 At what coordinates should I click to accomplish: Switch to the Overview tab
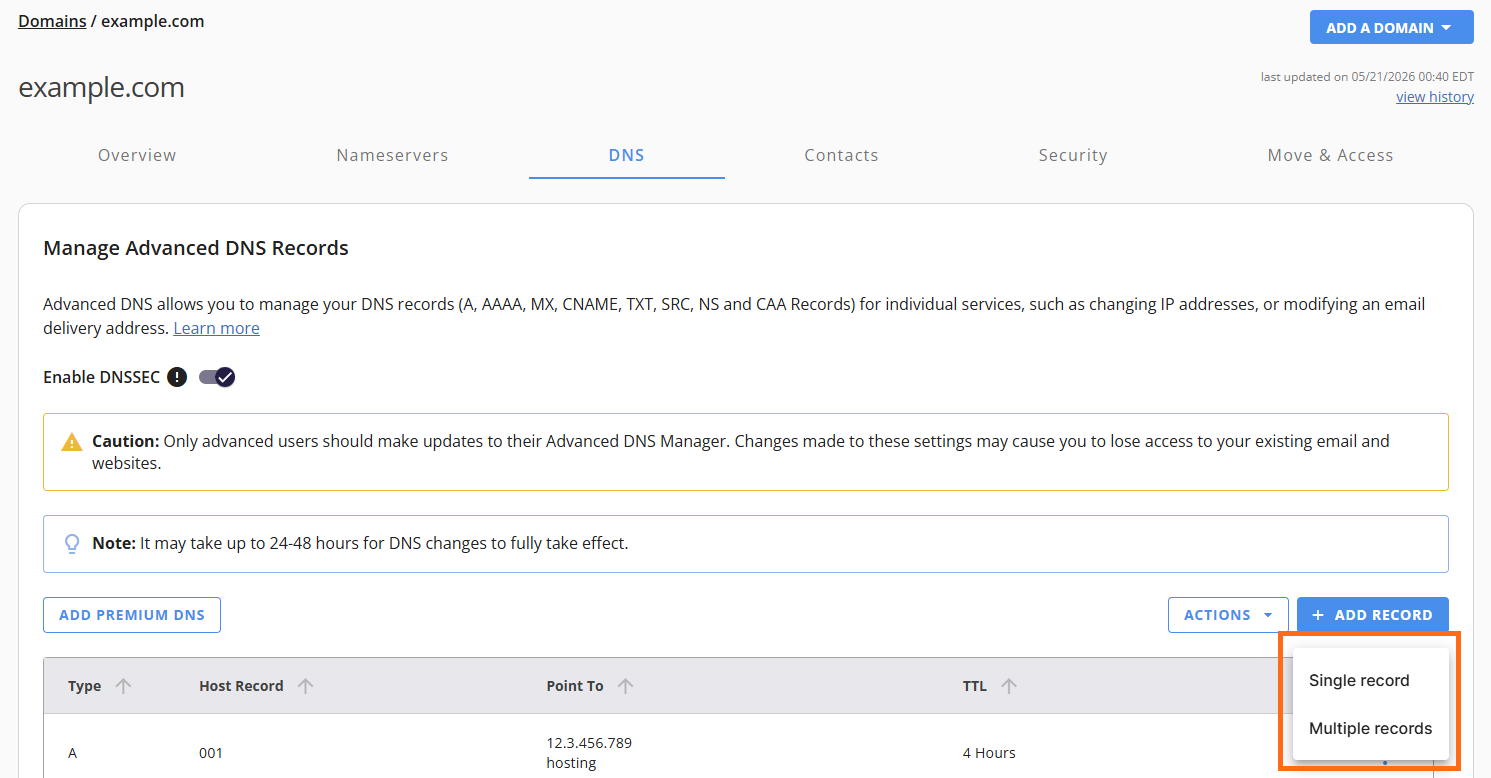coord(137,155)
